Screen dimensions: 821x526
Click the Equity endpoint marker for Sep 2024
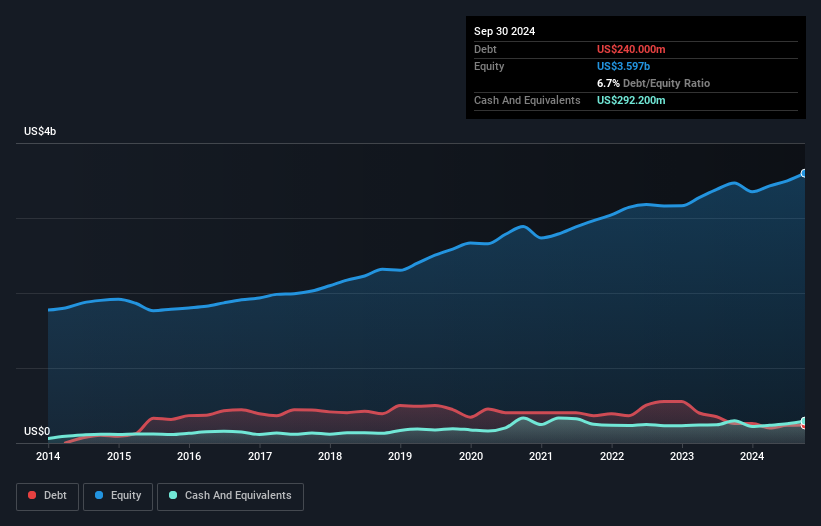[804, 173]
